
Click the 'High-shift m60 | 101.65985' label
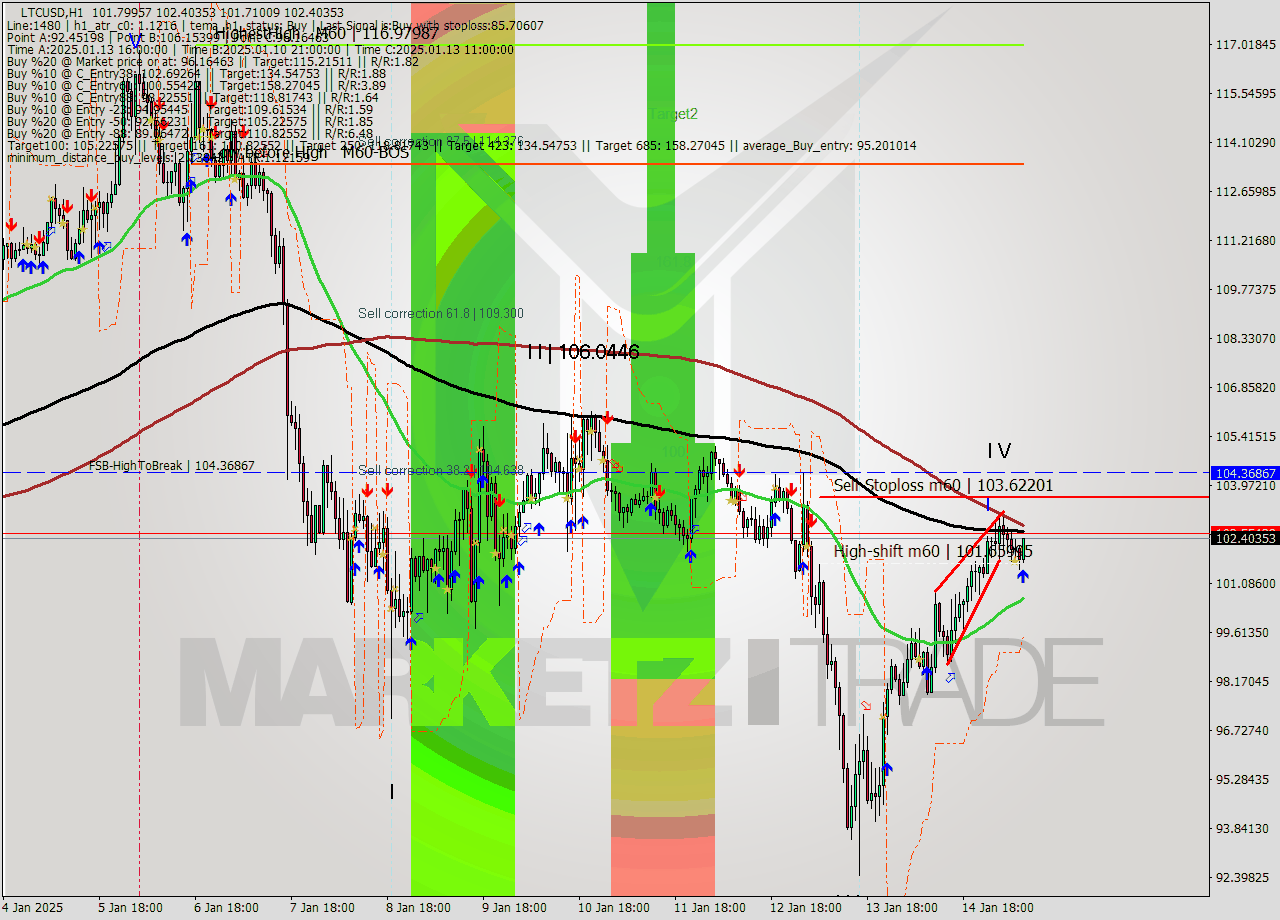pyautogui.click(x=933, y=551)
